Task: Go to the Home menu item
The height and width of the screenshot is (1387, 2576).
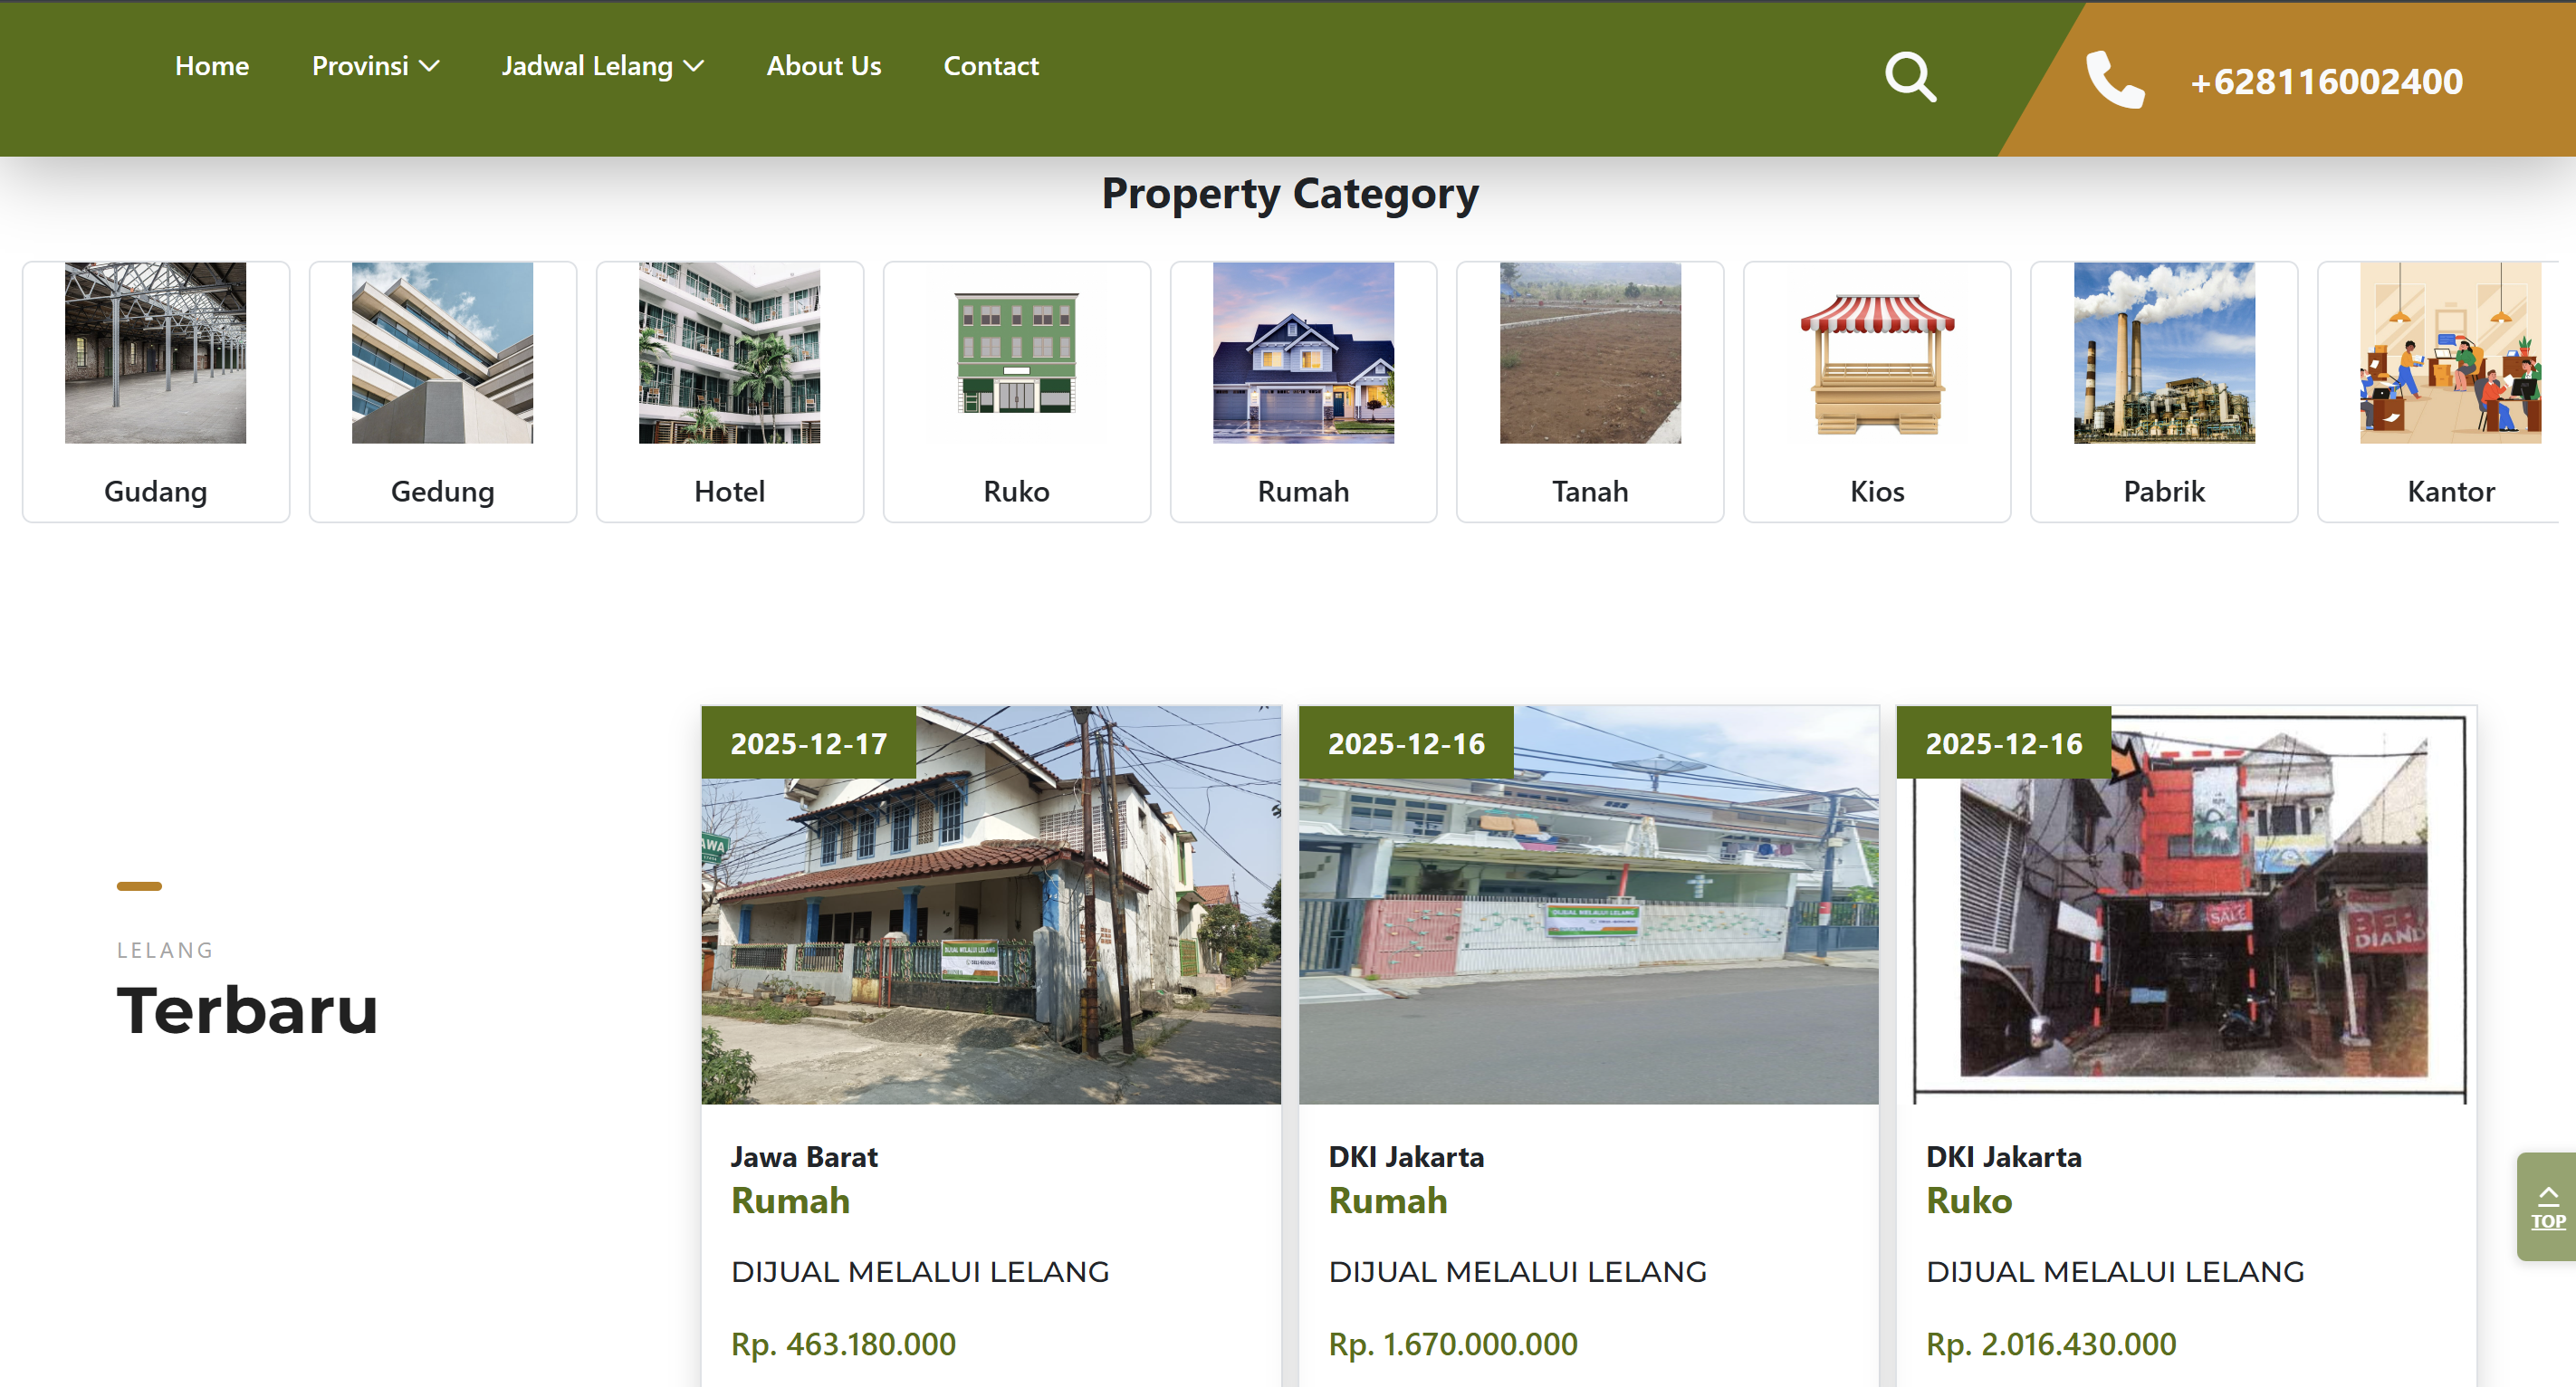Action: 211,66
